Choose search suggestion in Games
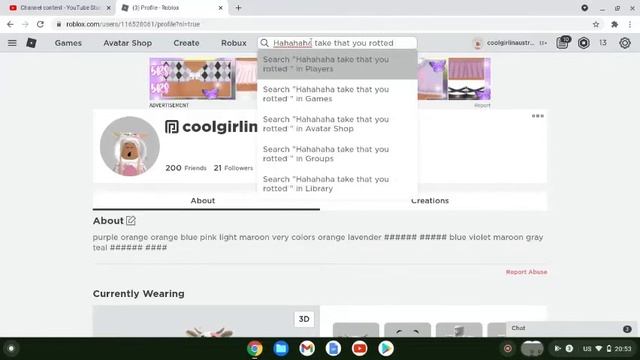The width and height of the screenshot is (640, 360). tap(337, 94)
